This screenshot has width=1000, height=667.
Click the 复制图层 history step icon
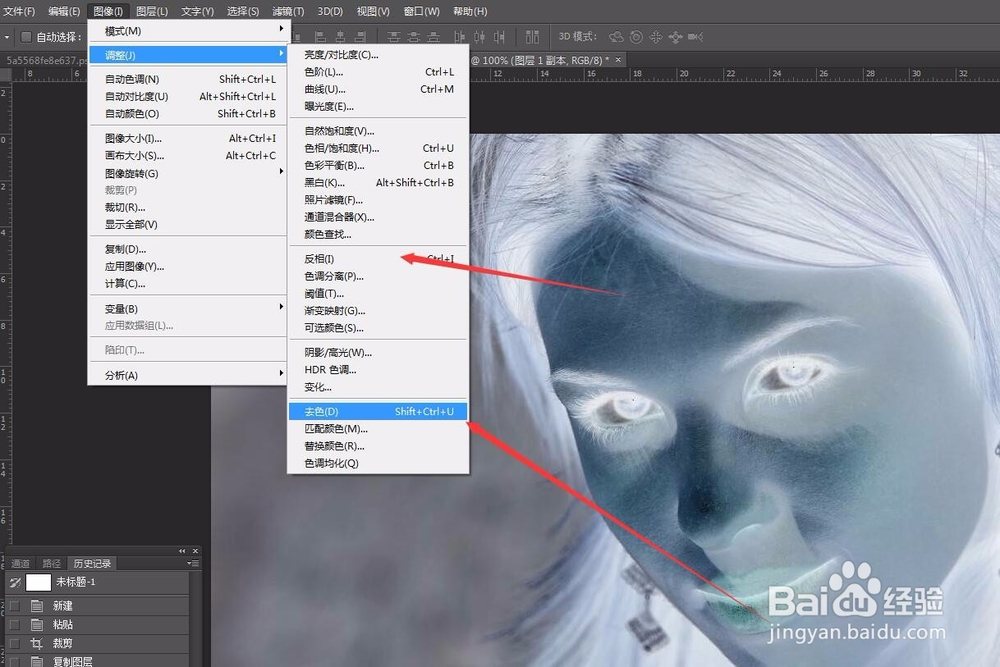pos(38,660)
